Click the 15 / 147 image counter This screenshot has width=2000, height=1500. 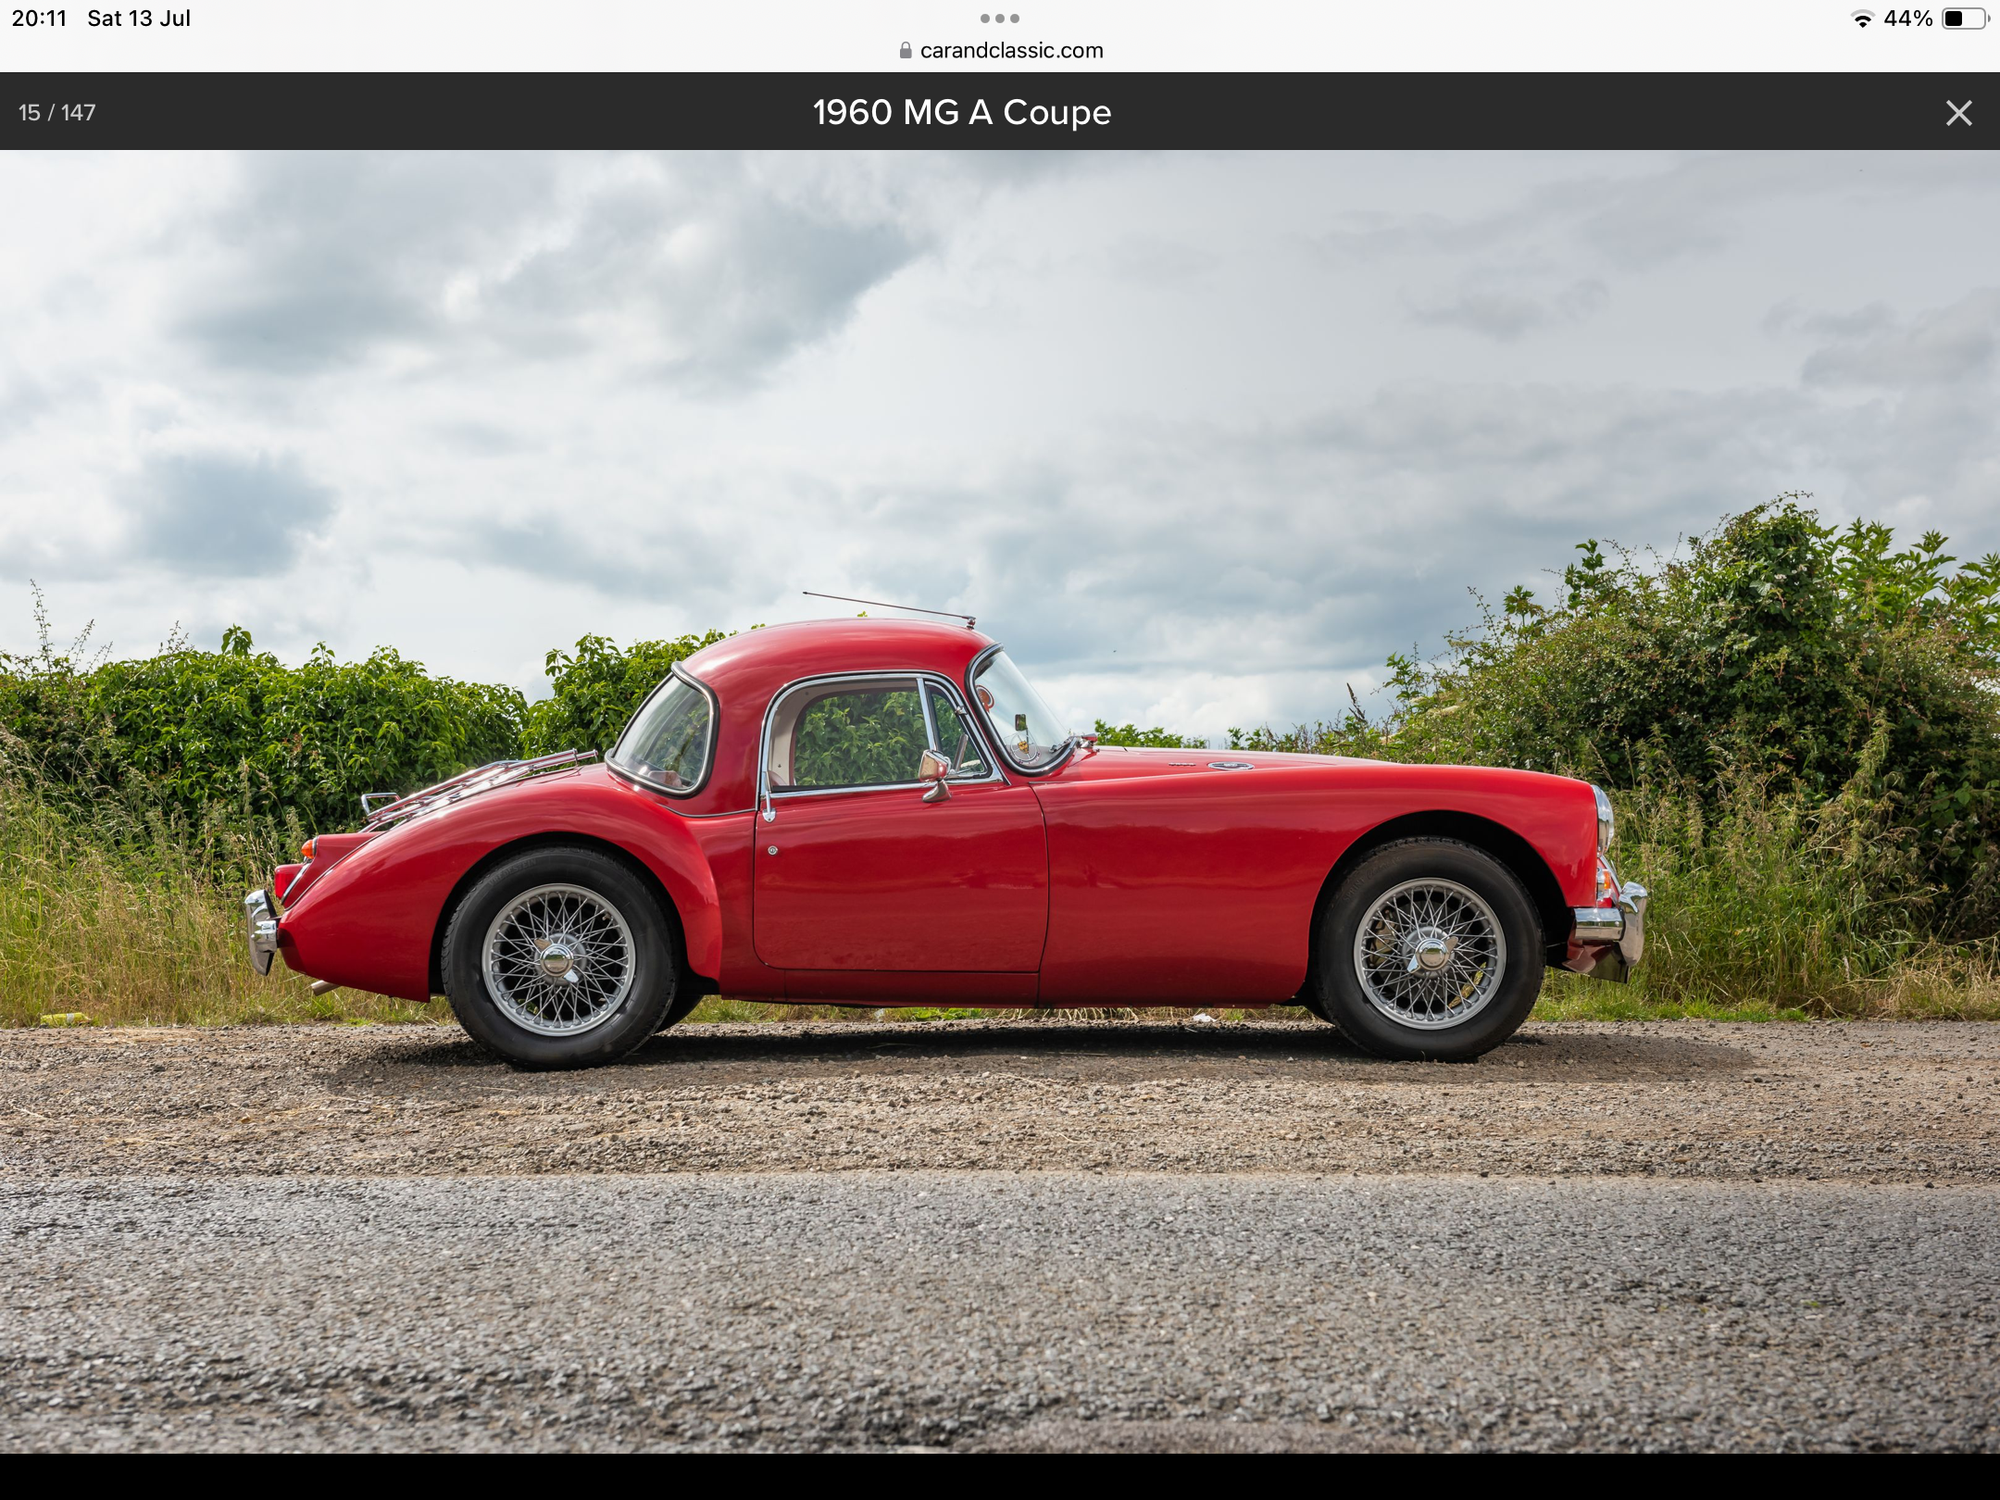tap(57, 113)
